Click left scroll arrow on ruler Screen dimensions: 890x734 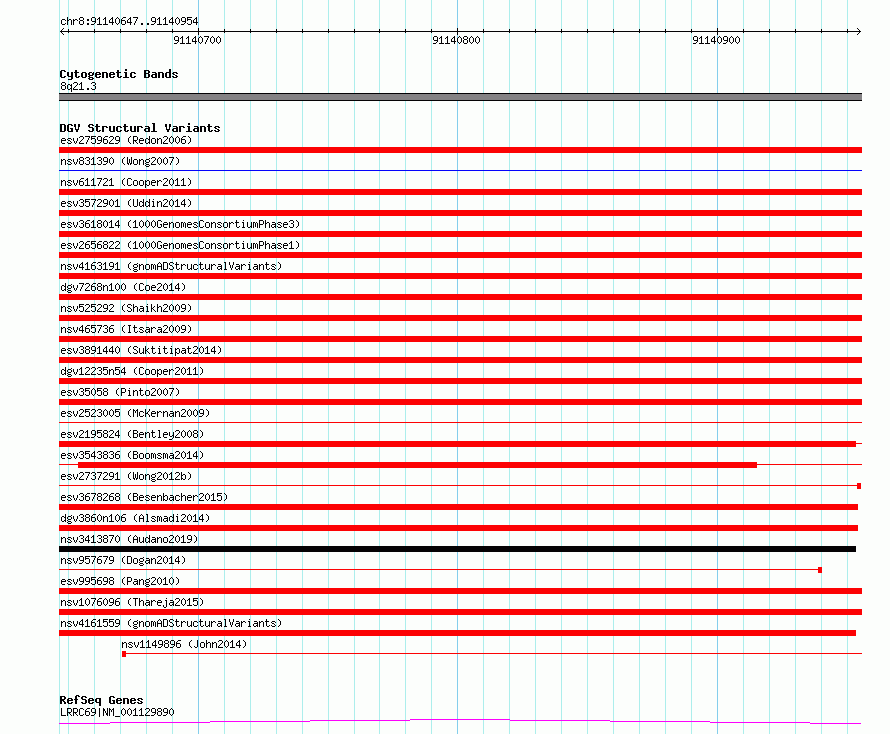point(62,32)
